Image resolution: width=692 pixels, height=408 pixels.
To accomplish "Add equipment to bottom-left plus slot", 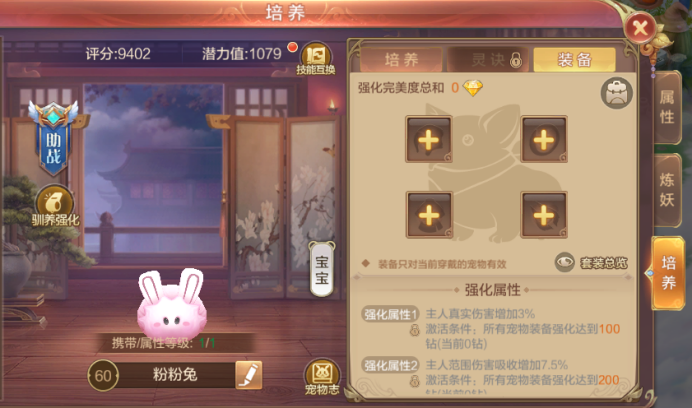I will pyautogui.click(x=429, y=215).
